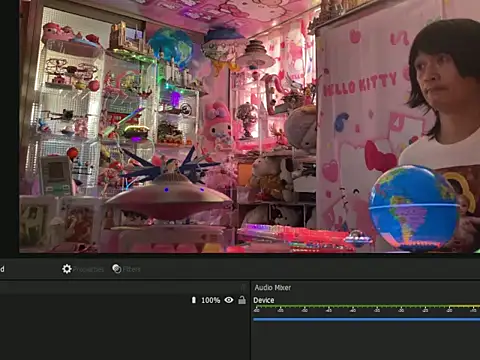480x360 pixels.
Task: Open source Filters via its text label
Action: pyautogui.click(x=132, y=269)
